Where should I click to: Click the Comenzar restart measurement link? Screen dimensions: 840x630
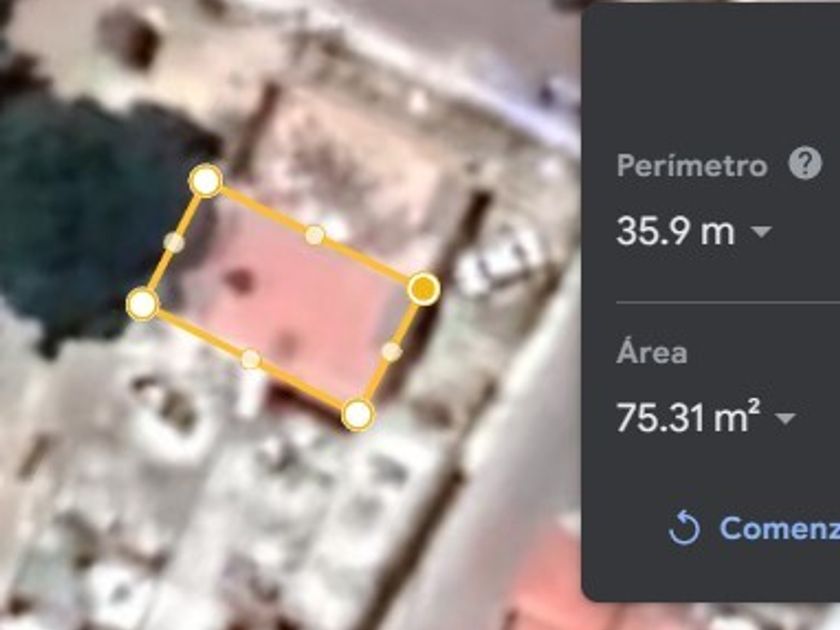point(779,528)
